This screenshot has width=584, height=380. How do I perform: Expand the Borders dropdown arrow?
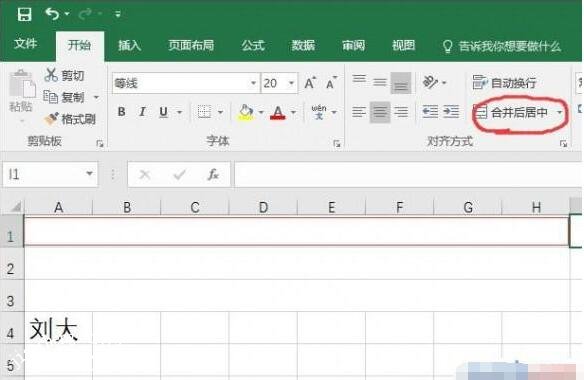[x=220, y=112]
